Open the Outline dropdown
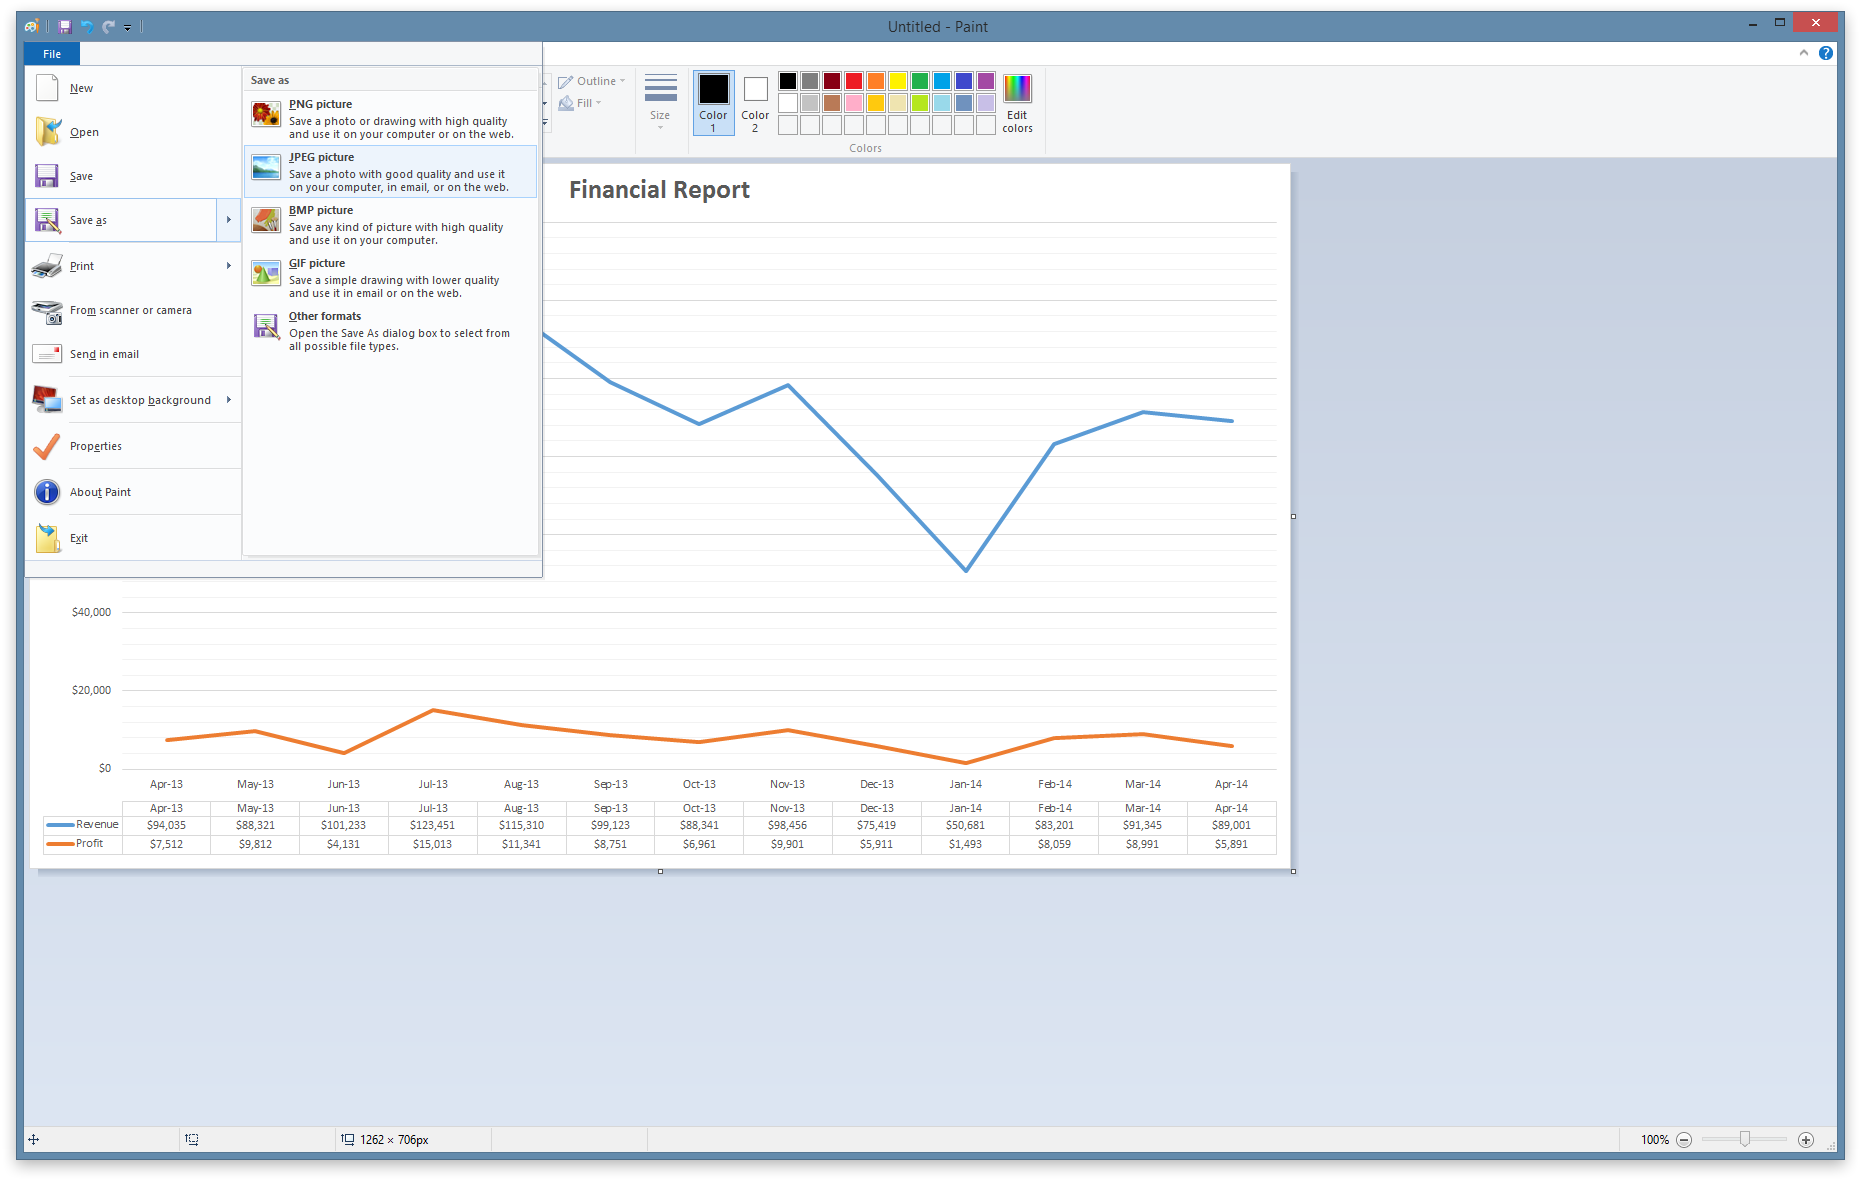The height and width of the screenshot is (1181, 1861). click(x=592, y=81)
